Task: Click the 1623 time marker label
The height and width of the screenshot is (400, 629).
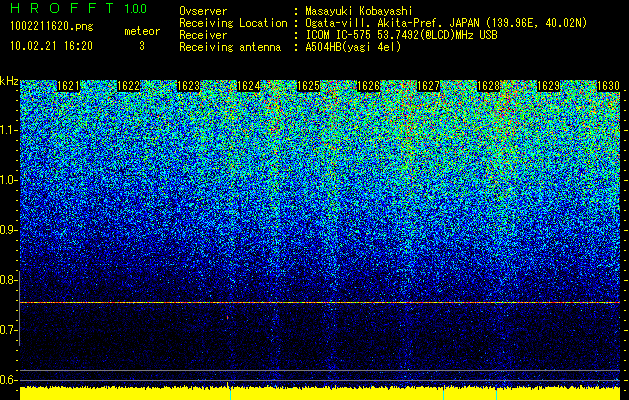Action: (x=189, y=86)
